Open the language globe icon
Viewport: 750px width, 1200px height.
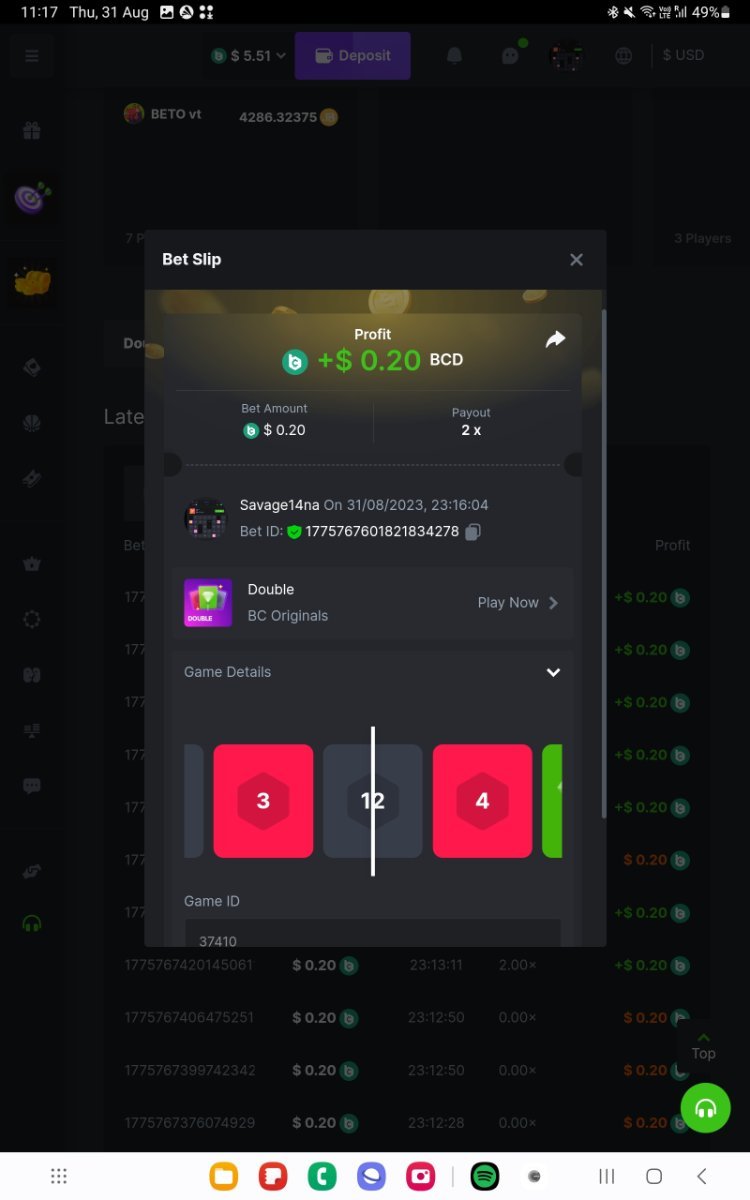pos(624,56)
